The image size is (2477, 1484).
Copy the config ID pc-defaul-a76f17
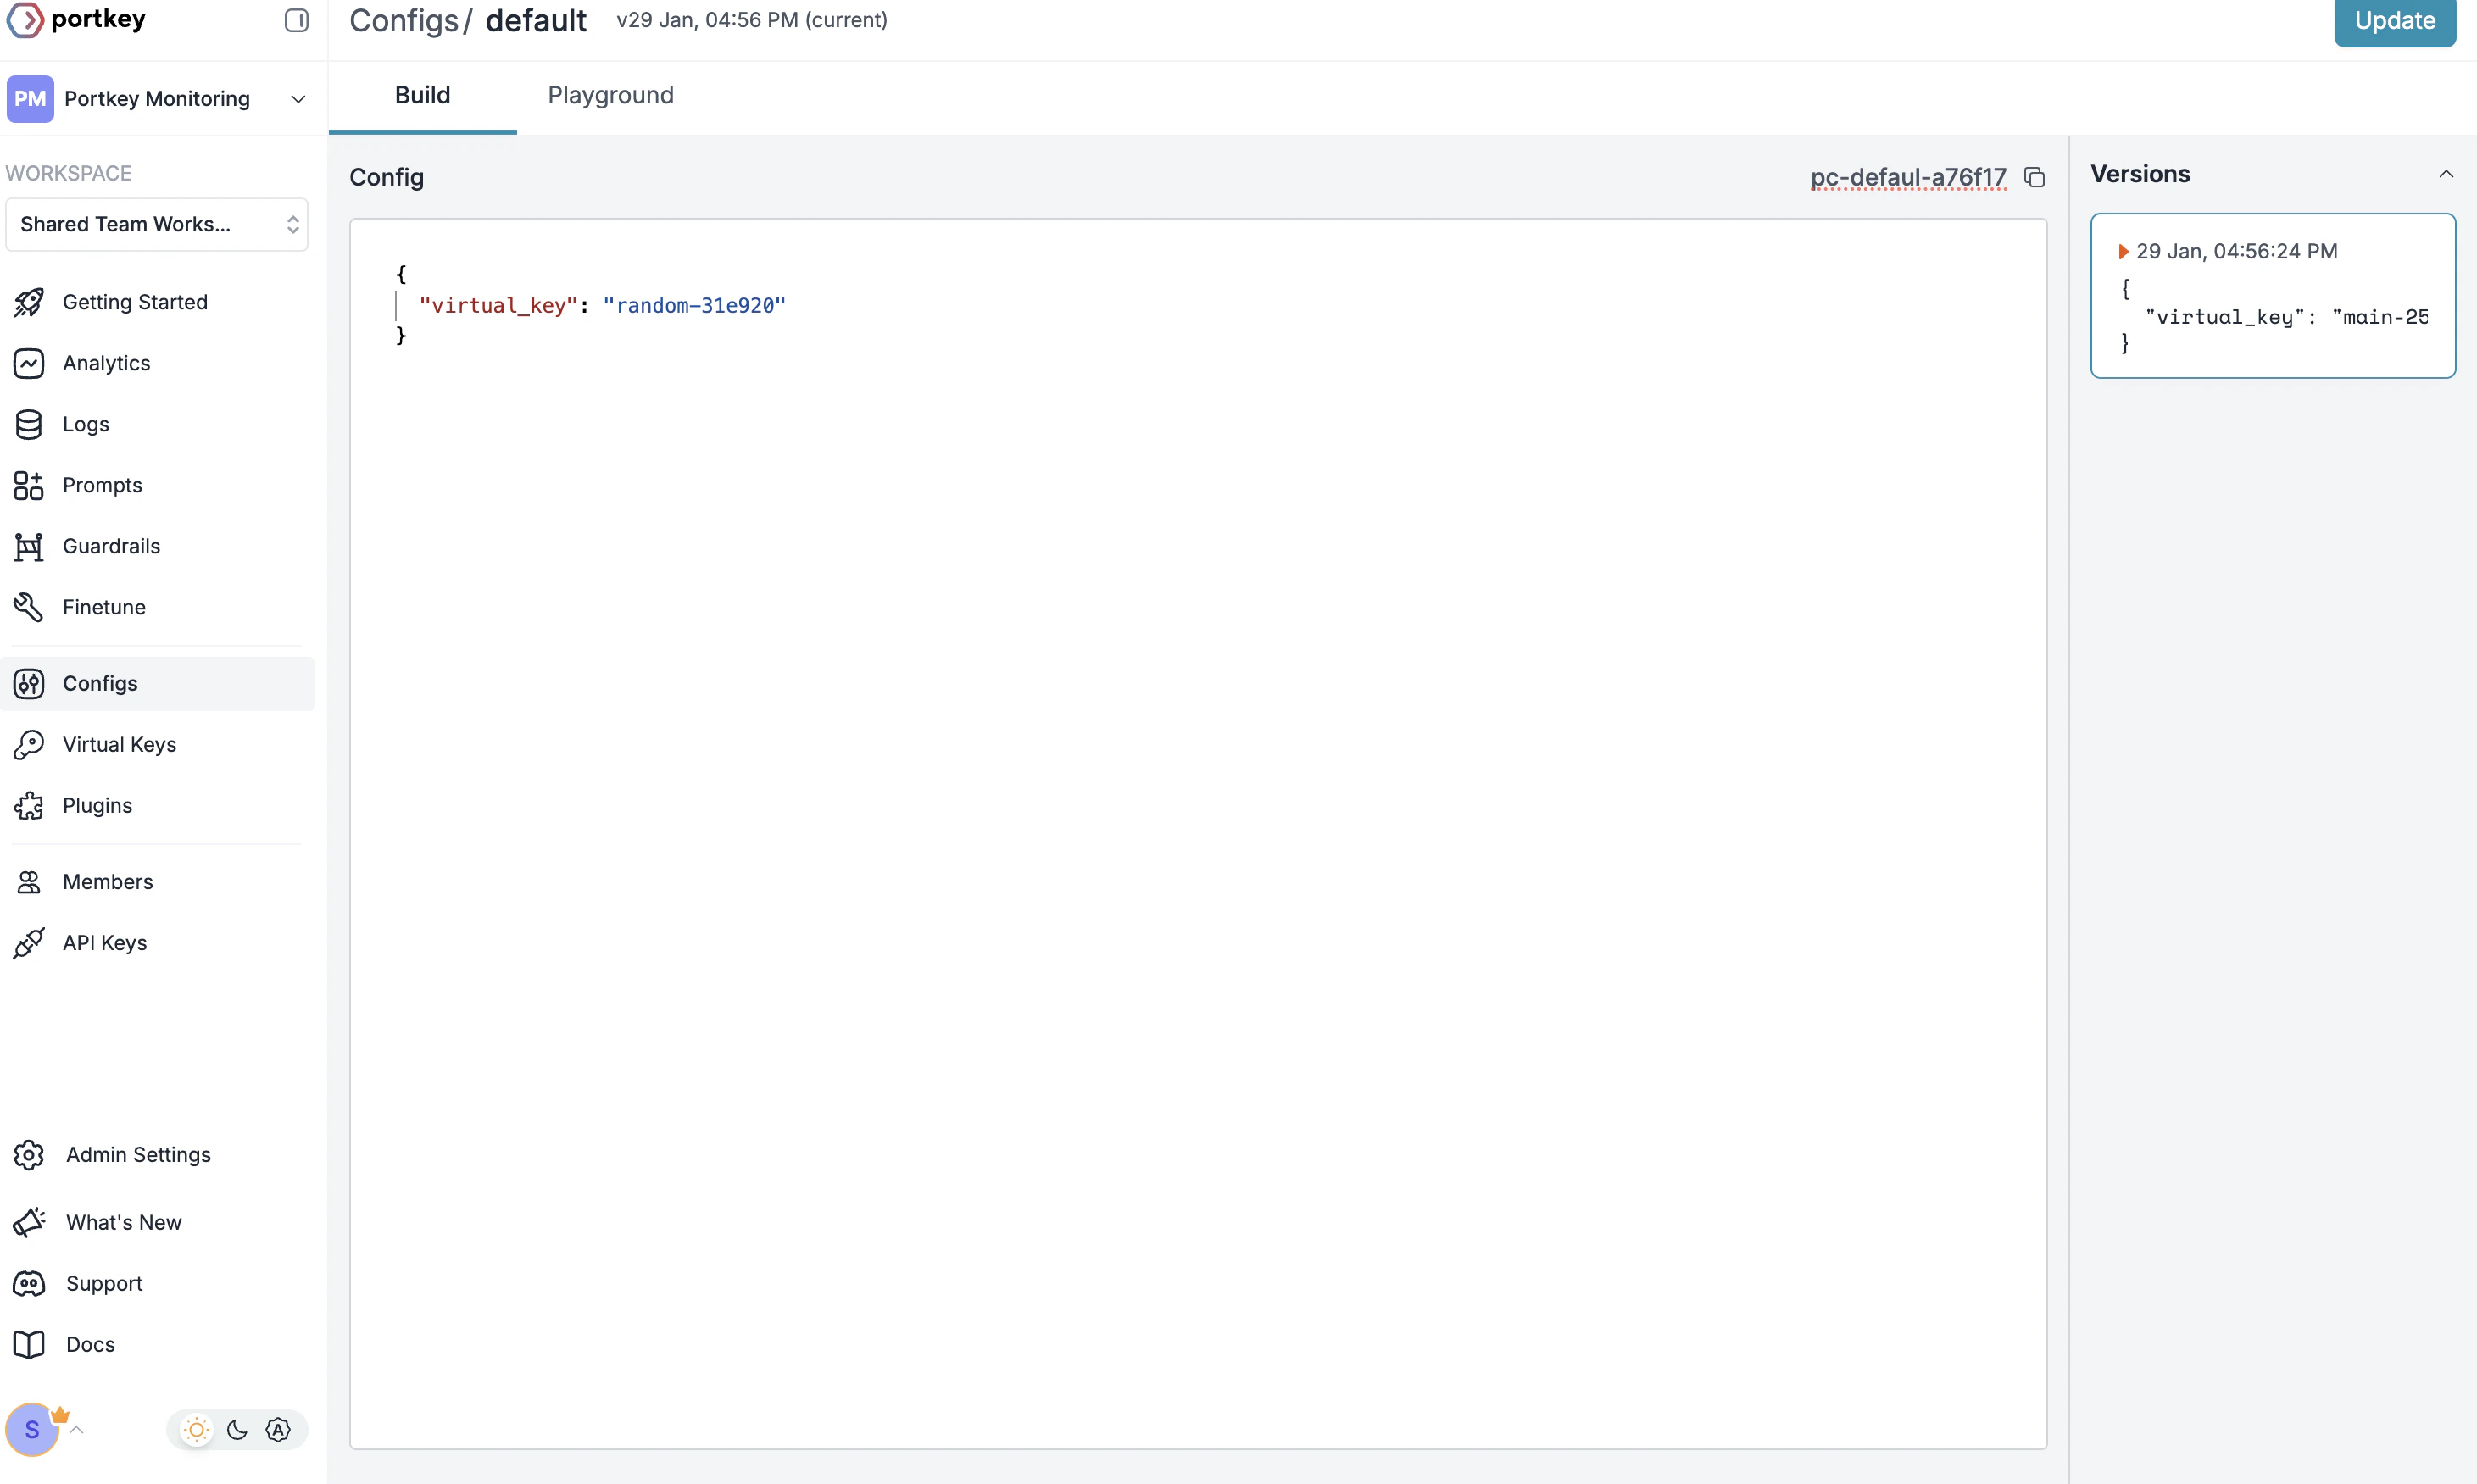tap(2034, 177)
